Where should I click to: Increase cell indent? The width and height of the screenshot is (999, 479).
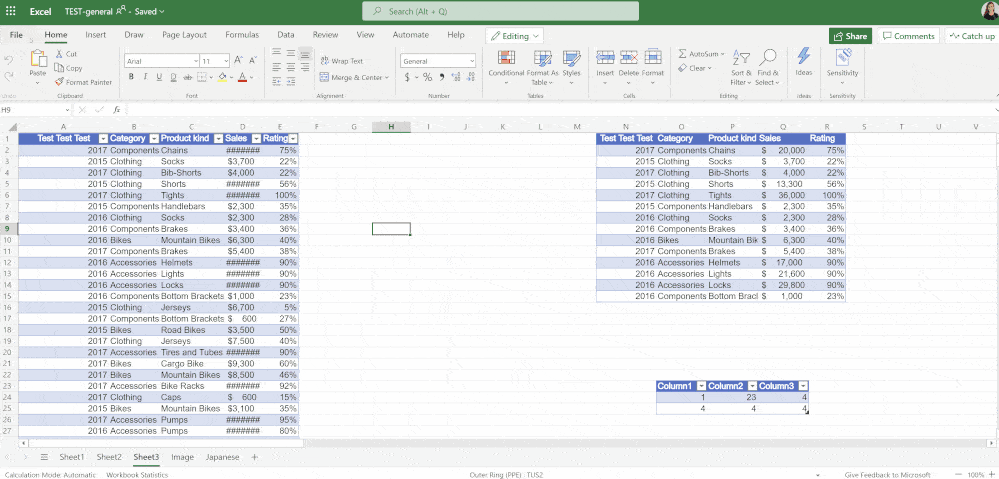point(291,82)
